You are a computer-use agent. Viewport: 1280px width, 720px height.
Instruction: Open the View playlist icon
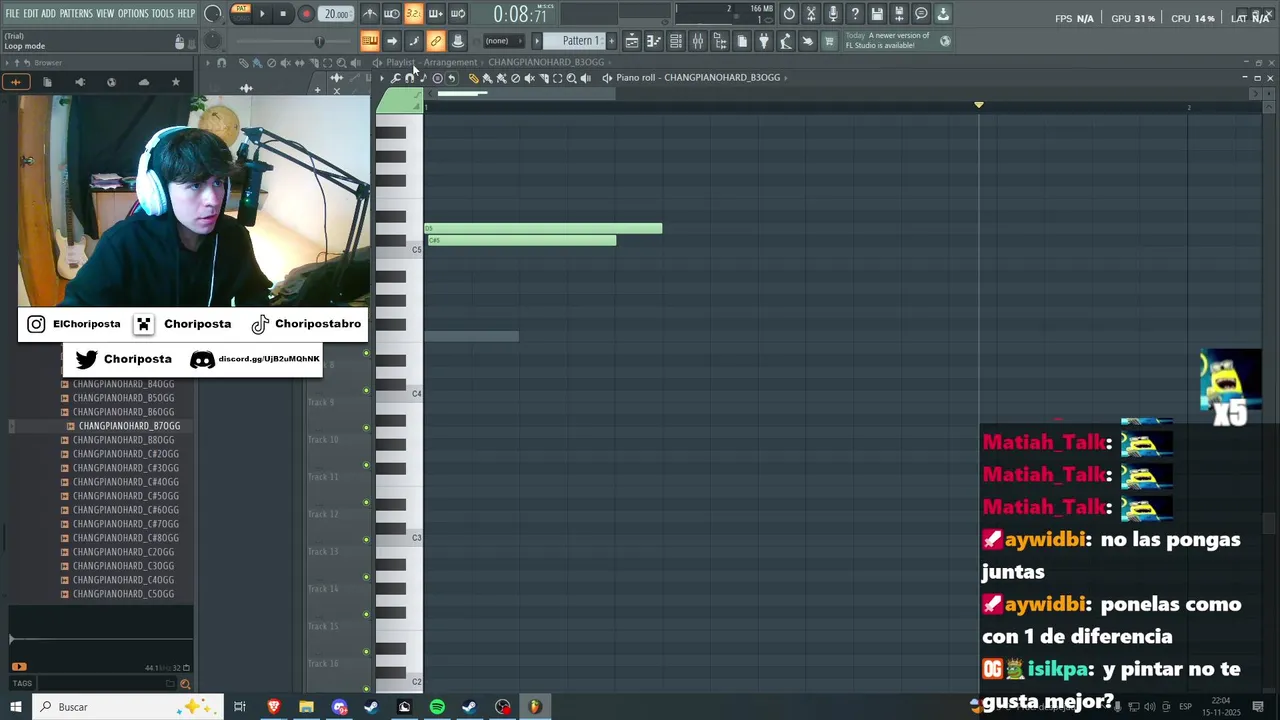(631, 41)
